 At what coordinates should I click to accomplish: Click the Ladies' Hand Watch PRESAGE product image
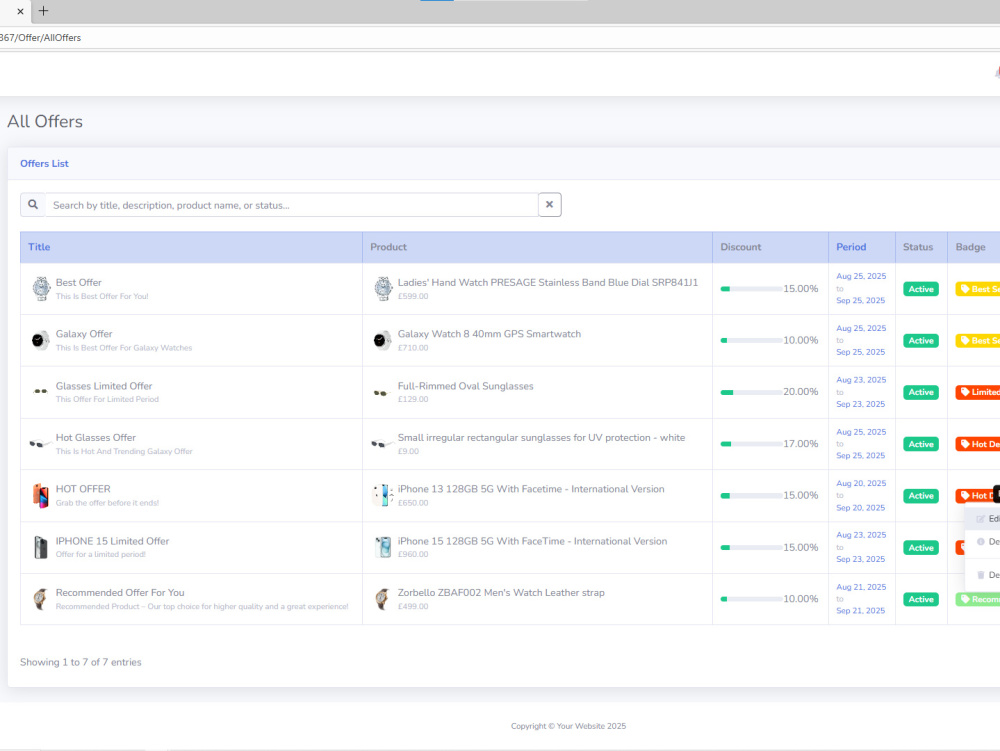(x=383, y=289)
